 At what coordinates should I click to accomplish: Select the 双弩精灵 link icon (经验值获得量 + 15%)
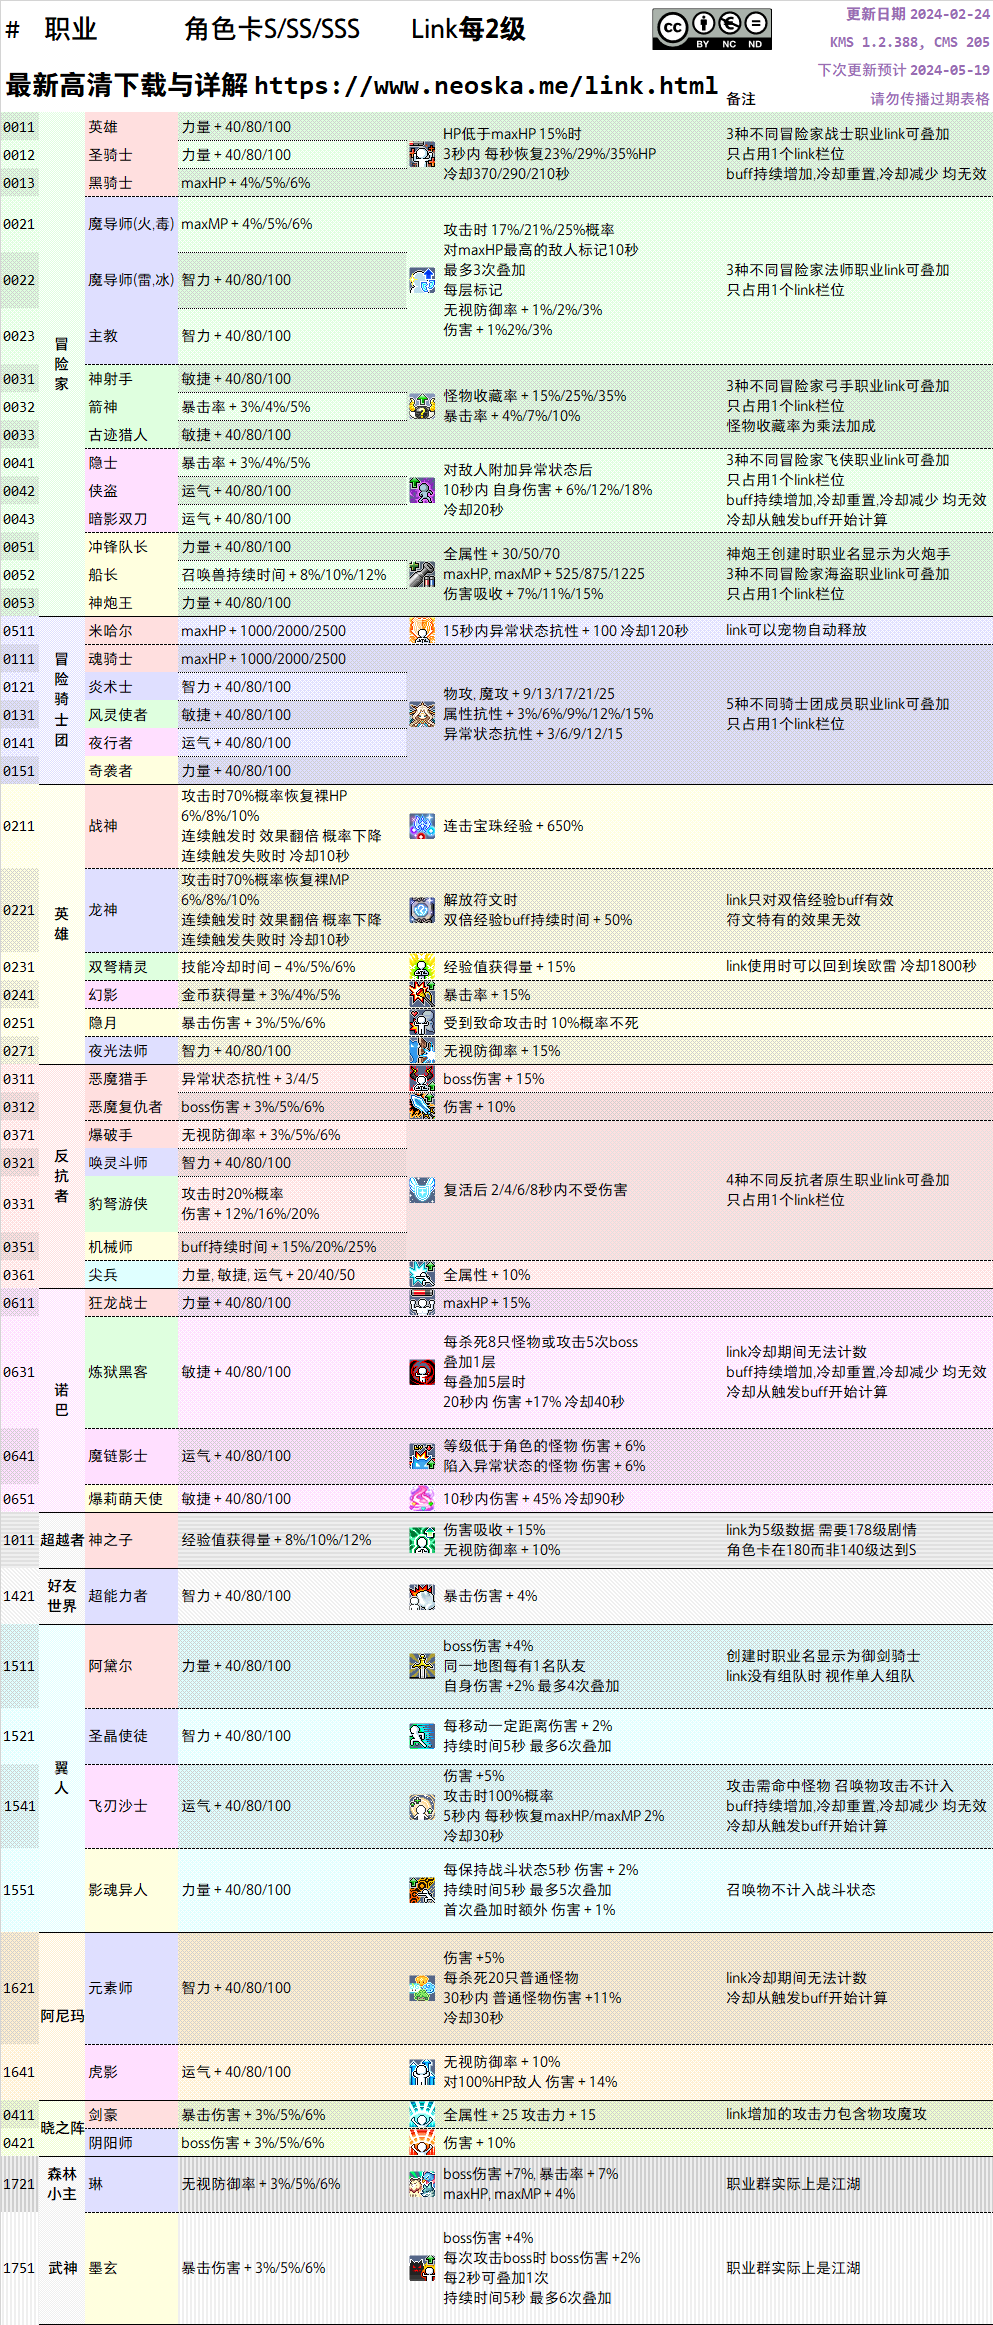tap(422, 967)
